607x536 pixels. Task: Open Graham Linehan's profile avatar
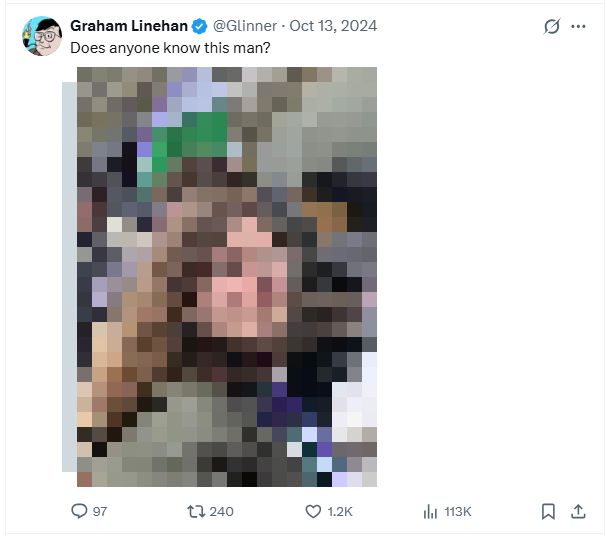pos(40,33)
